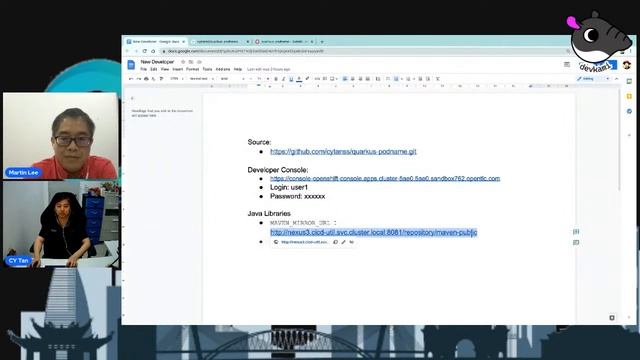
Task: Check cloud save status icon by title
Action: pyautogui.click(x=199, y=62)
